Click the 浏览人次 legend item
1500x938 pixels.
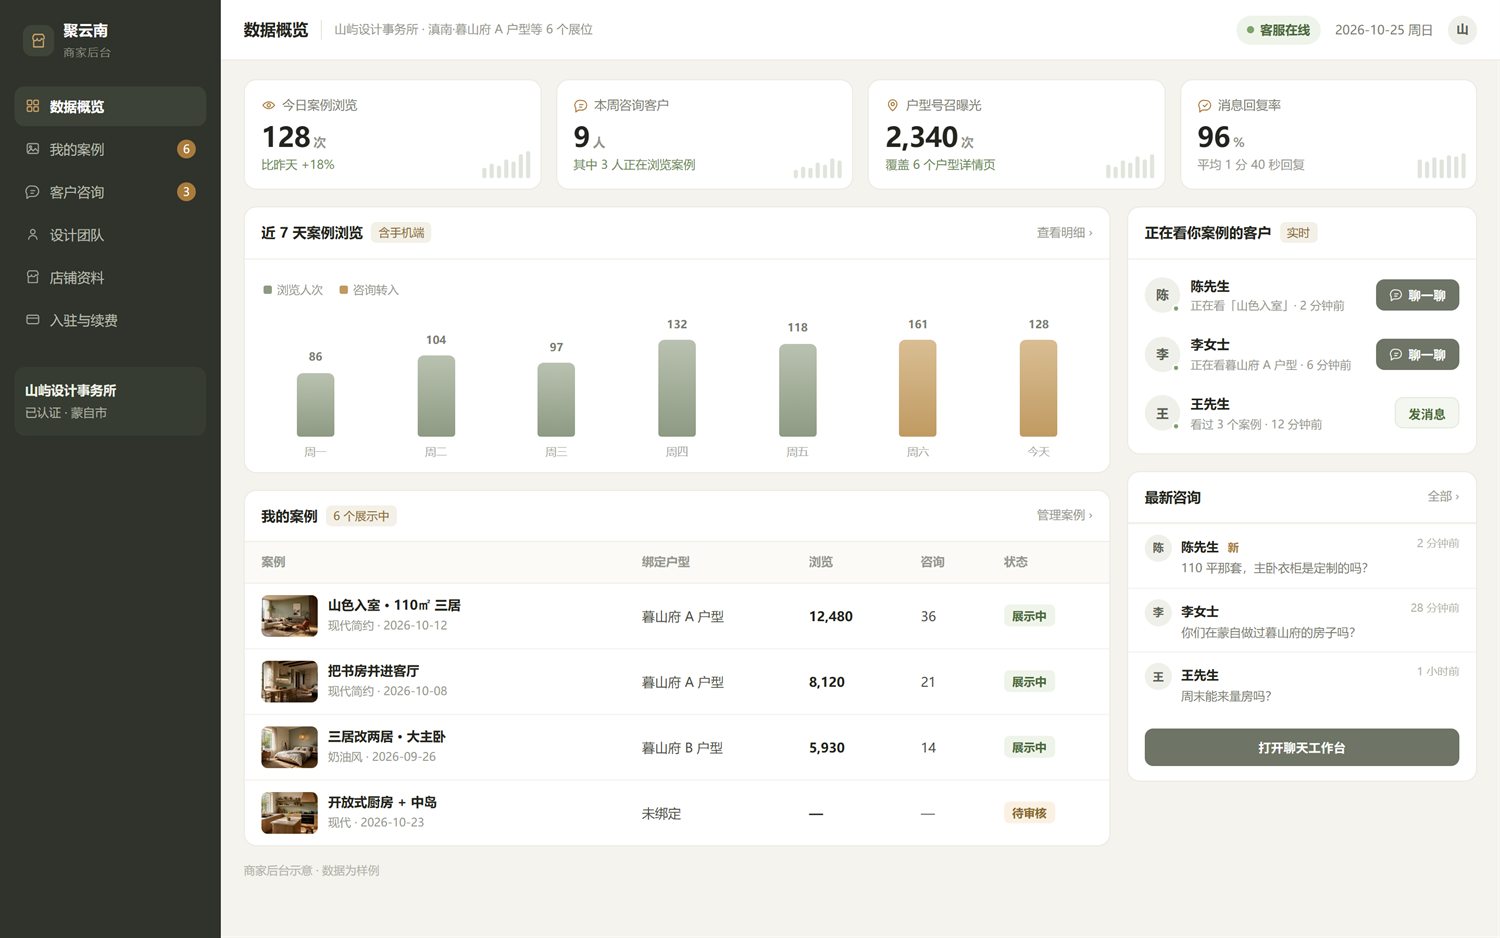tap(293, 290)
